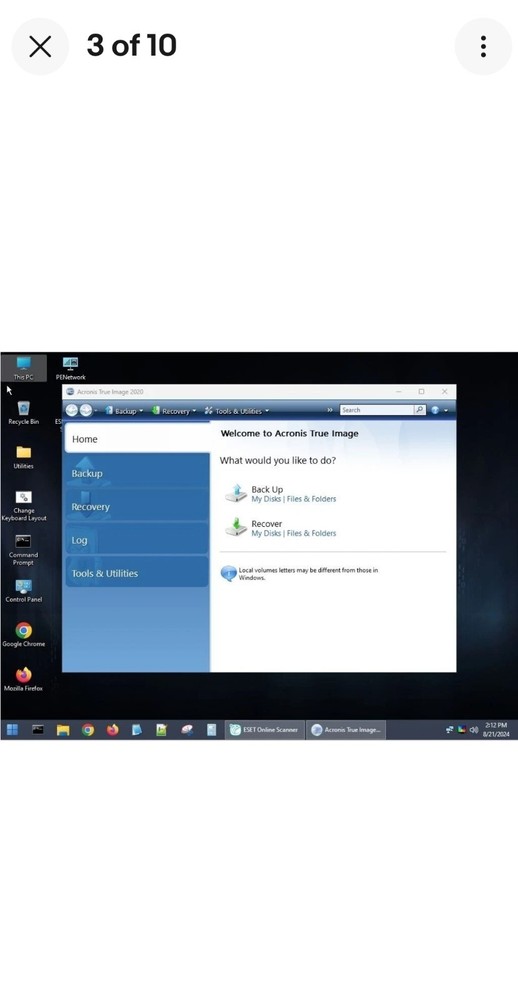Click the Recover heading text
Screen dimensions: 518x1000
click(x=267, y=524)
